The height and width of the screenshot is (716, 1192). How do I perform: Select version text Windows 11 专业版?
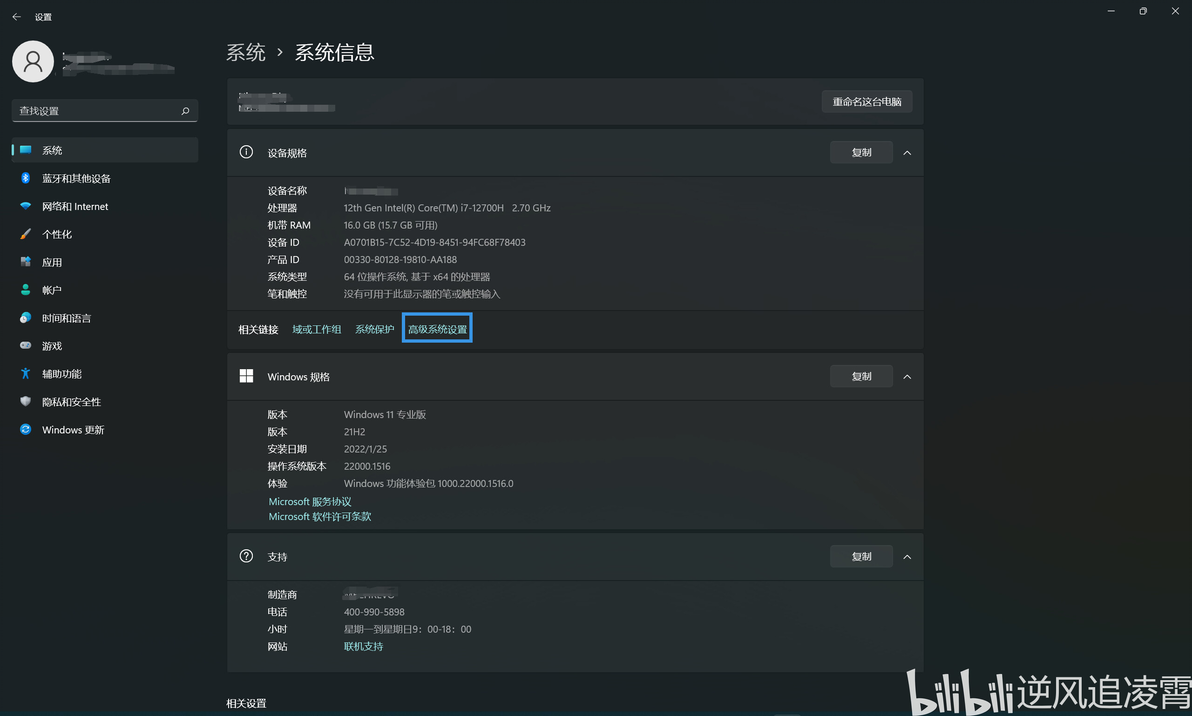[385, 414]
